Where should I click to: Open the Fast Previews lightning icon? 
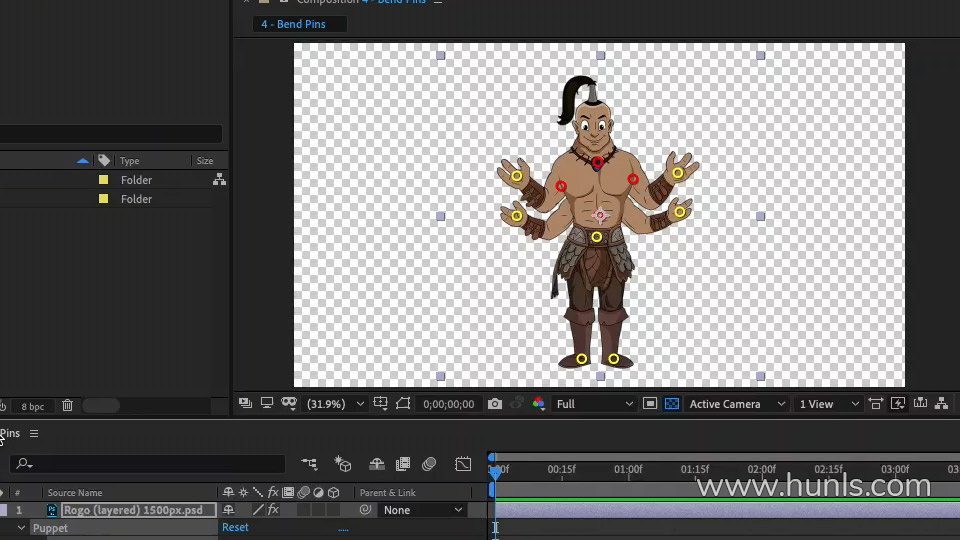point(898,403)
